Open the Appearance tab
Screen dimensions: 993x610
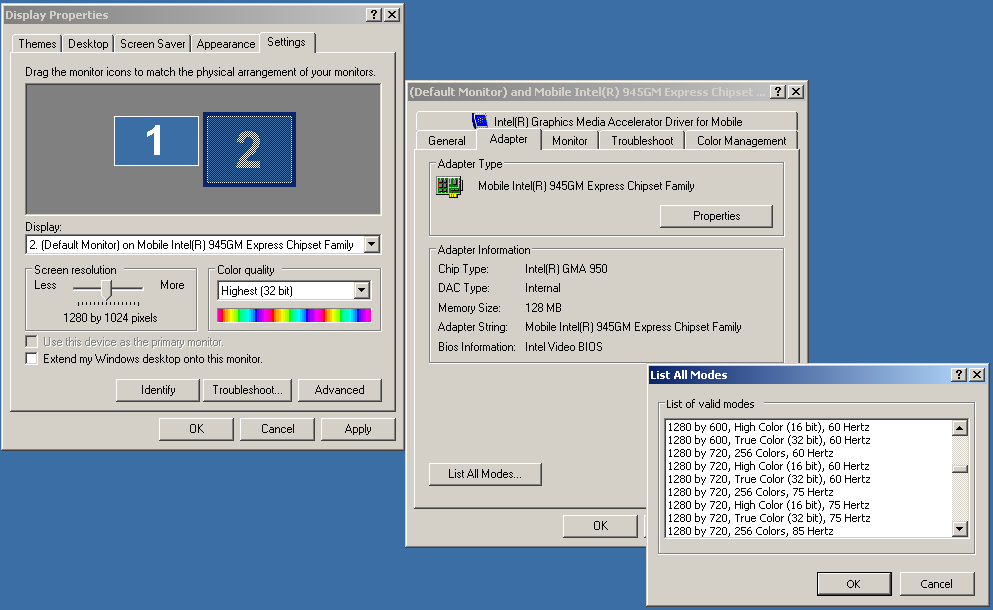[225, 44]
